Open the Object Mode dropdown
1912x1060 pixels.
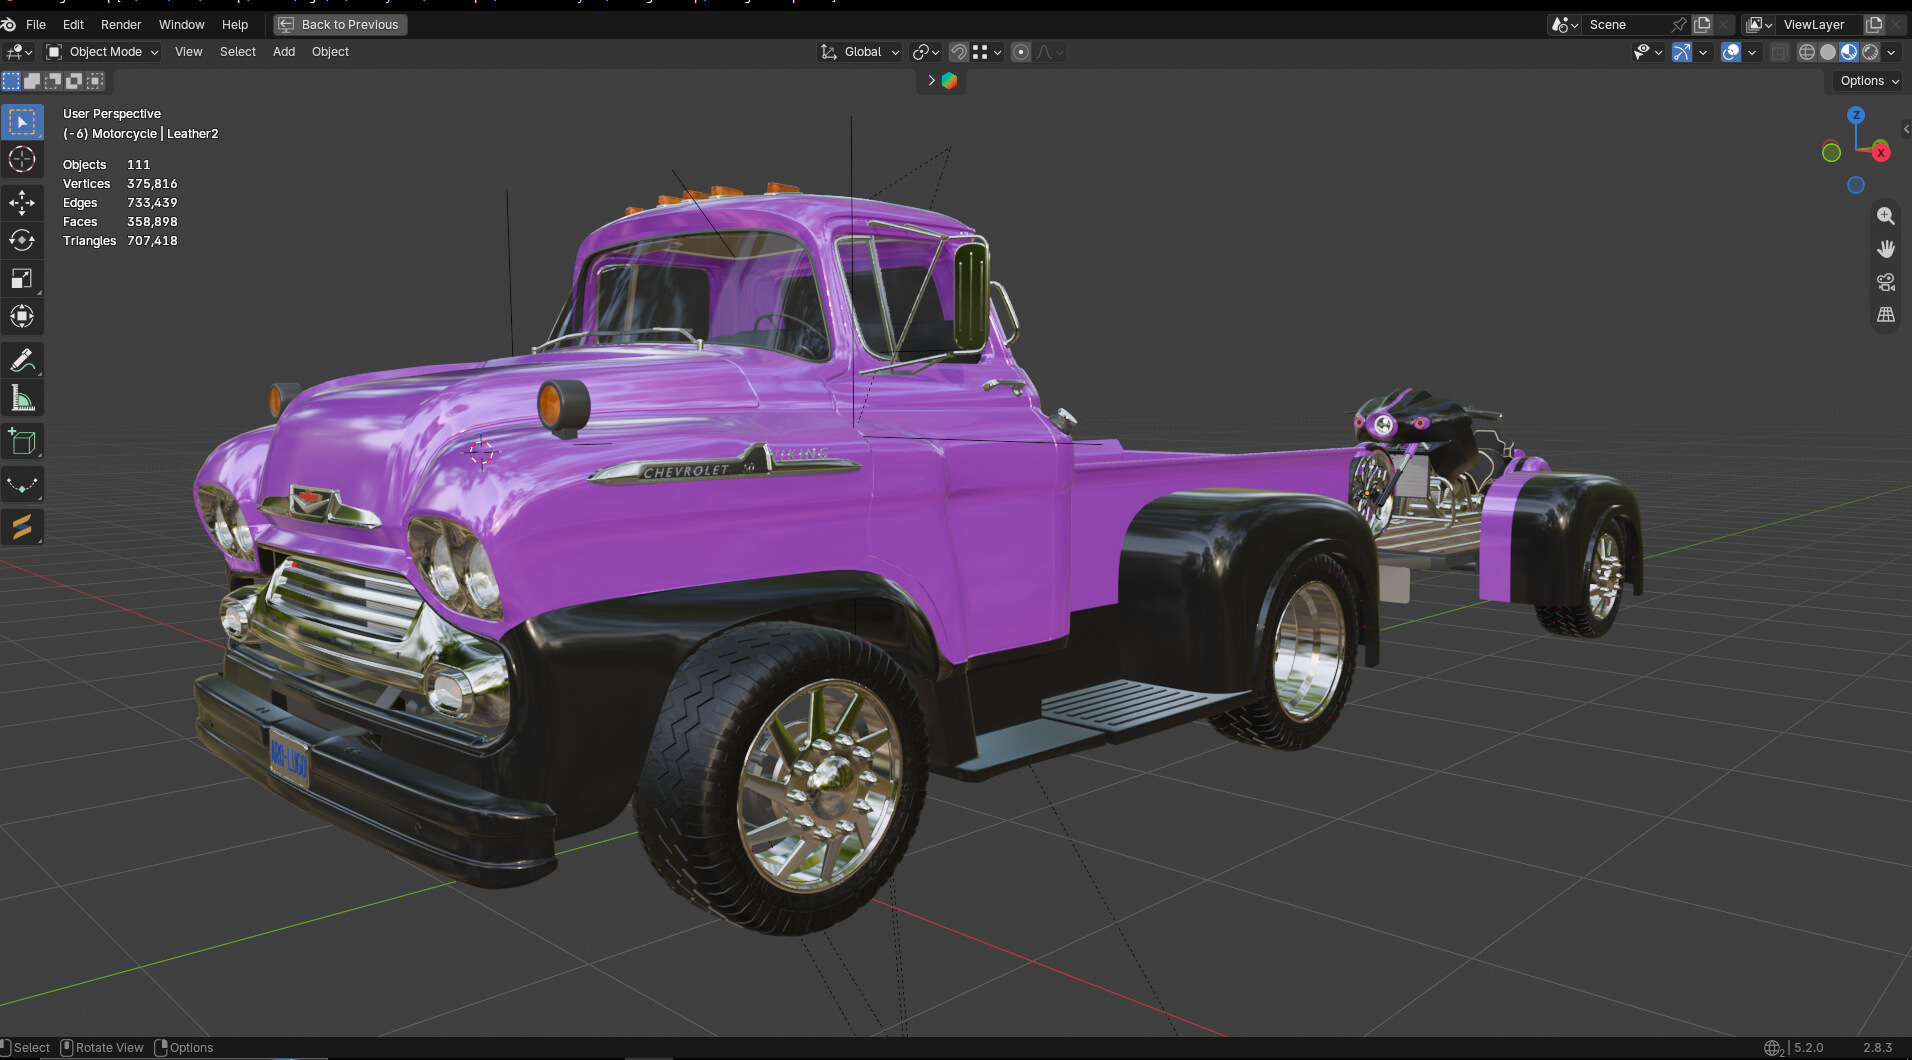pos(103,52)
